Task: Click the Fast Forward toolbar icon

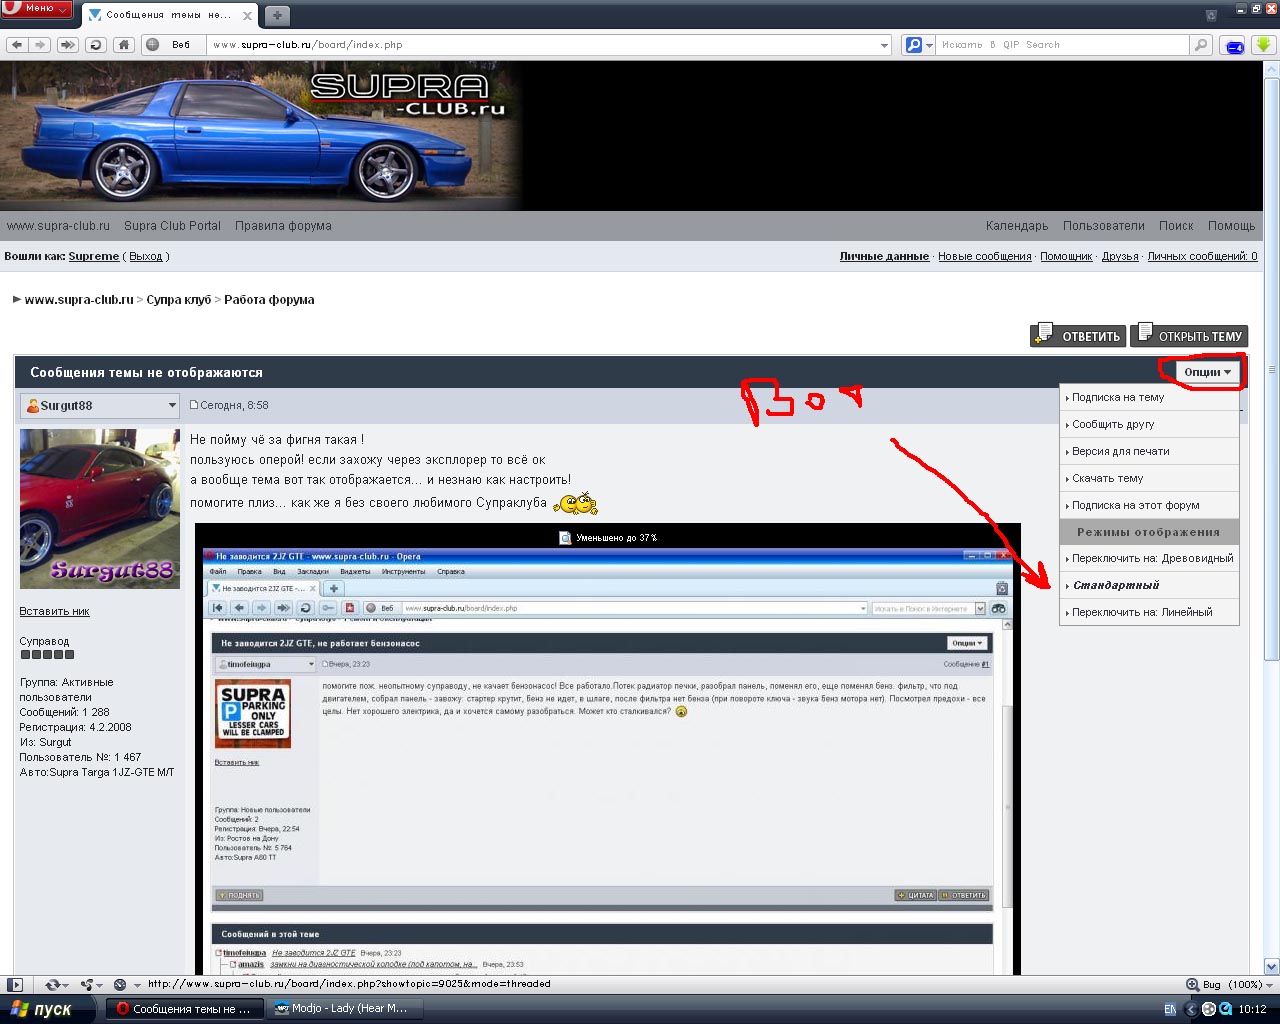Action: point(67,45)
